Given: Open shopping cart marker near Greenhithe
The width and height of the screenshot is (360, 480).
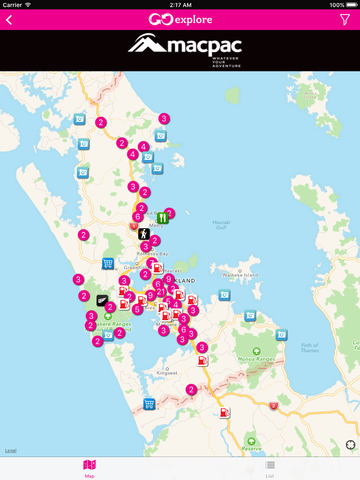Looking at the screenshot, I should click(x=108, y=264).
